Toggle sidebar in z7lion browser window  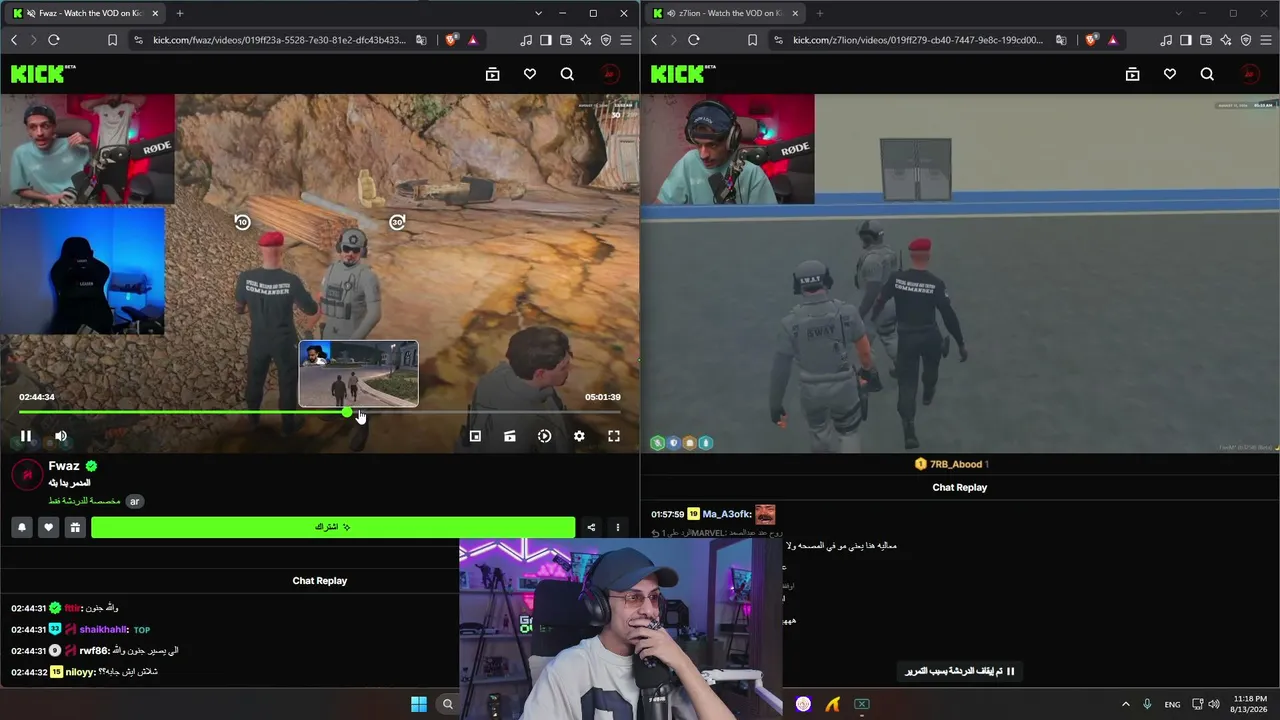(1186, 40)
